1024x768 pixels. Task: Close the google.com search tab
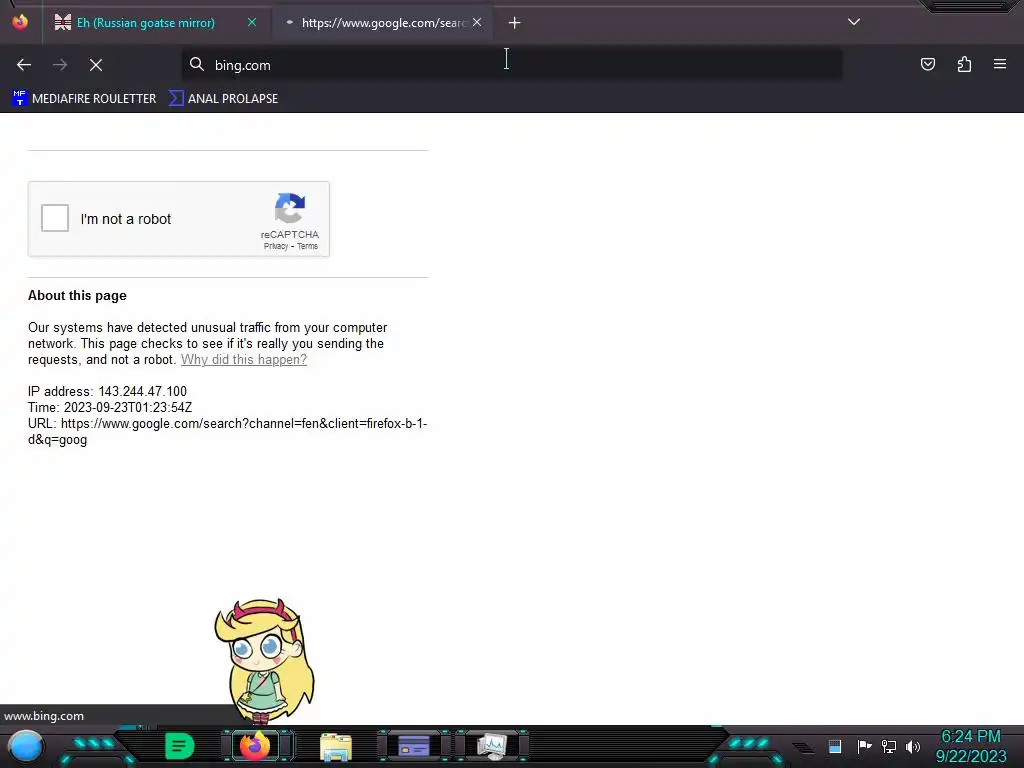click(477, 22)
